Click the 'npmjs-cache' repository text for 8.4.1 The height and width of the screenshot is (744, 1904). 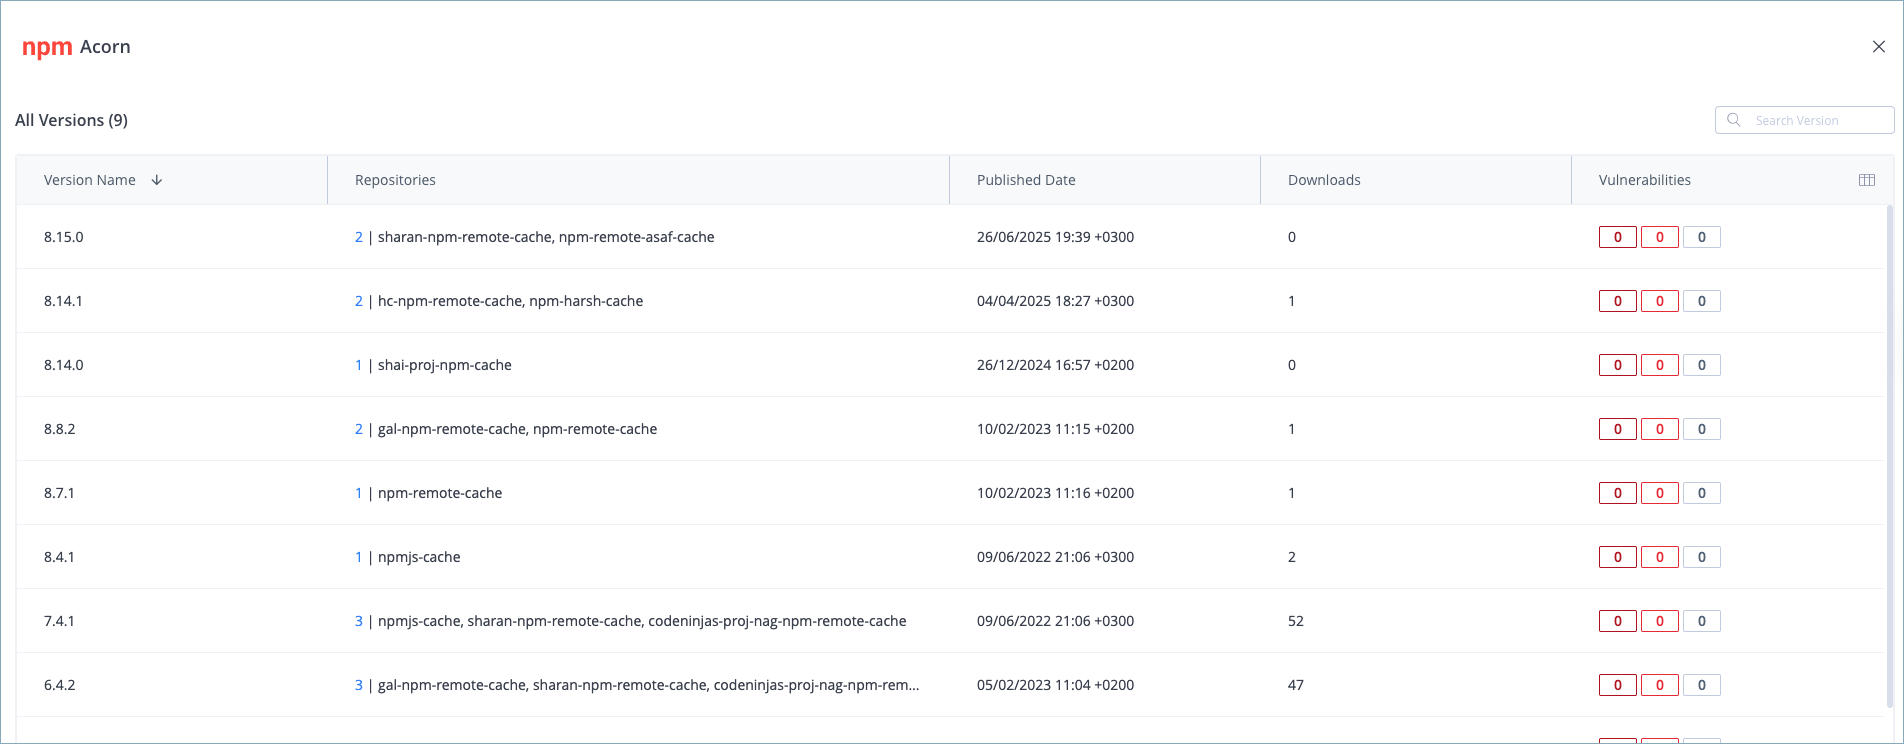pyautogui.click(x=419, y=557)
